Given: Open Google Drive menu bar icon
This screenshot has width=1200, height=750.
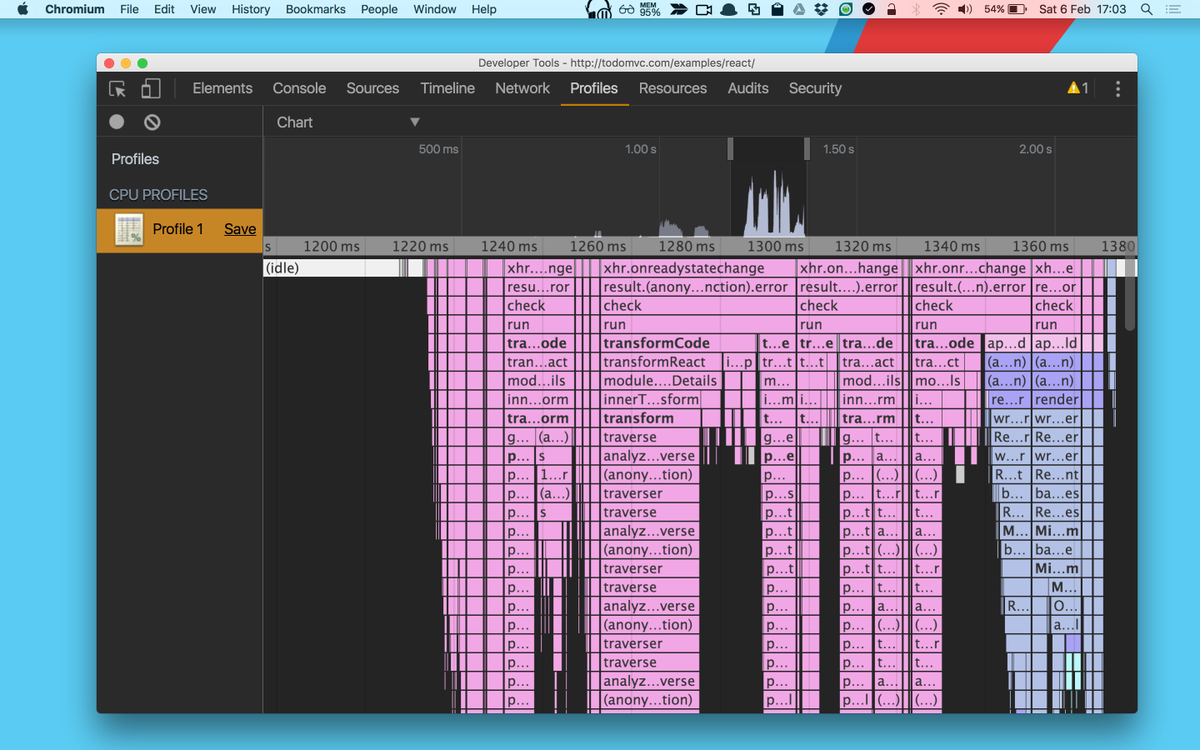Looking at the screenshot, I should (x=799, y=9).
